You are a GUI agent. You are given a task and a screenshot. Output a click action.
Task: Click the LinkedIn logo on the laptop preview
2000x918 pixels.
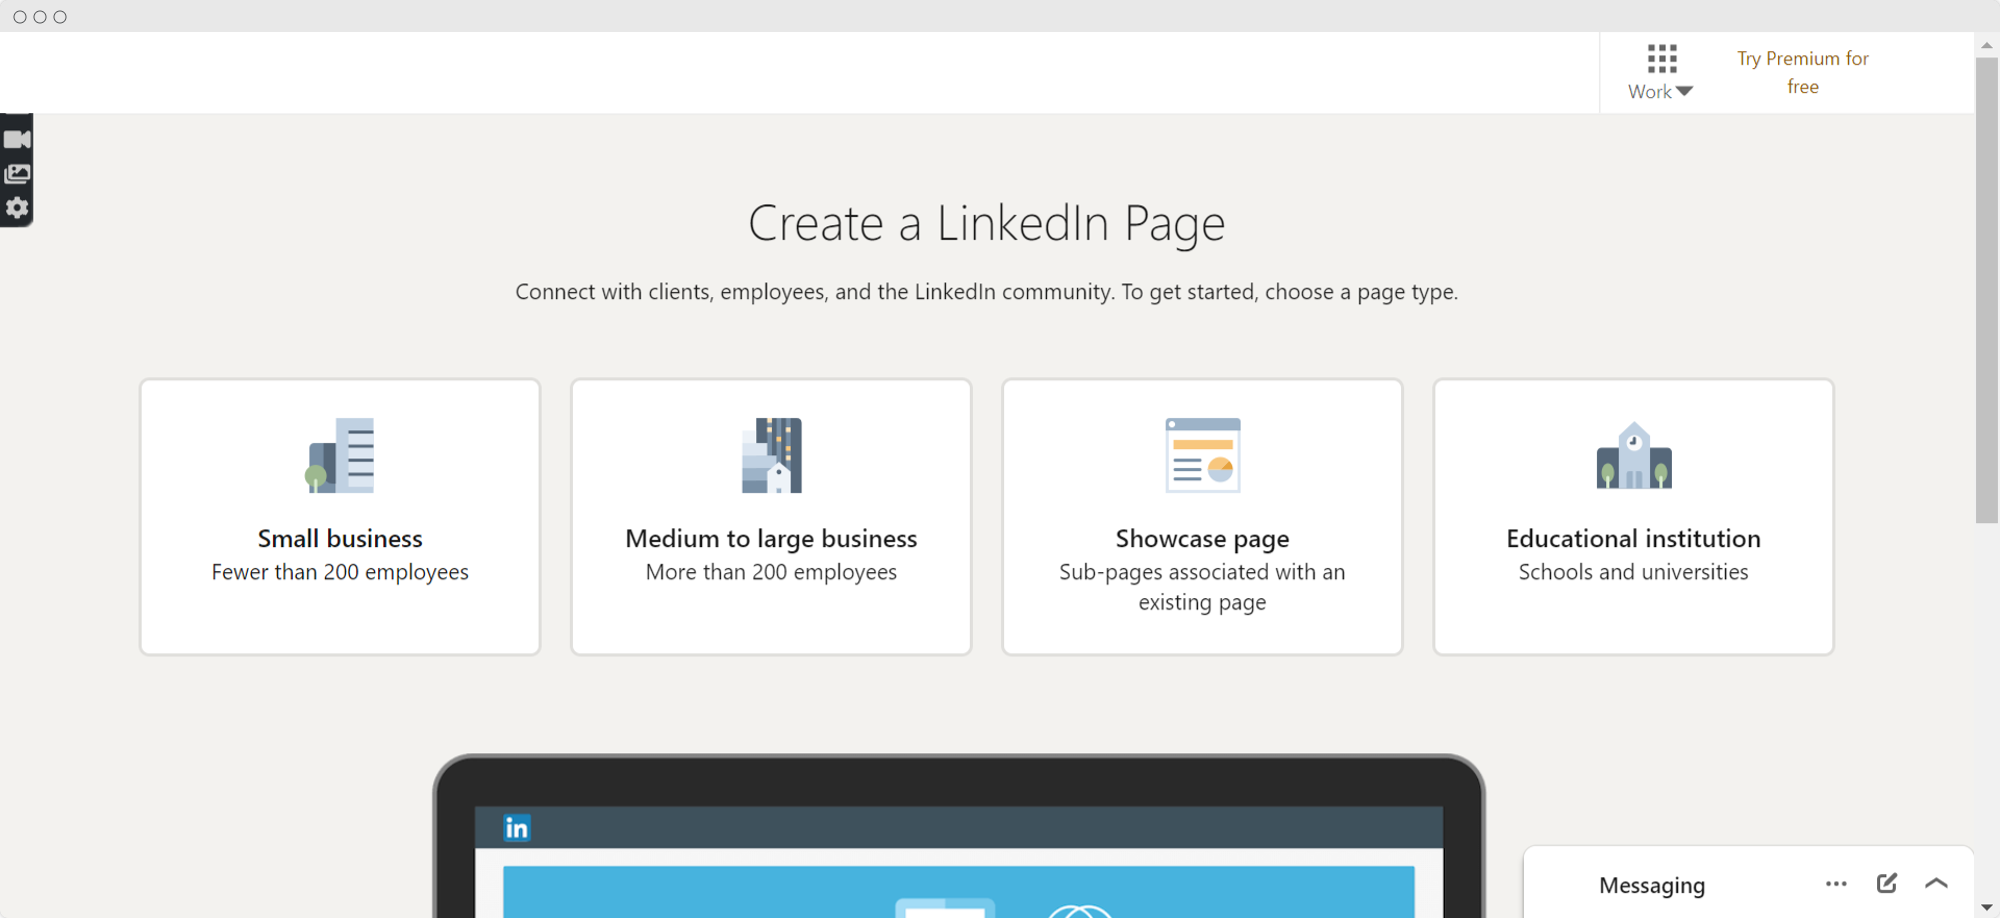(x=516, y=828)
